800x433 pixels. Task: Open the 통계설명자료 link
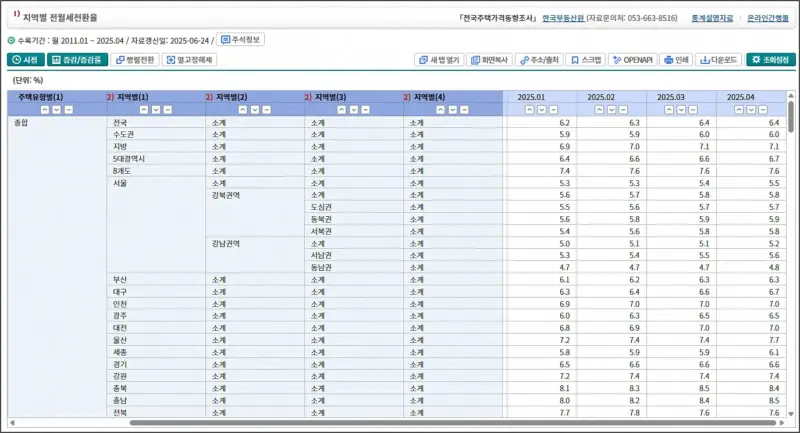[x=712, y=18]
